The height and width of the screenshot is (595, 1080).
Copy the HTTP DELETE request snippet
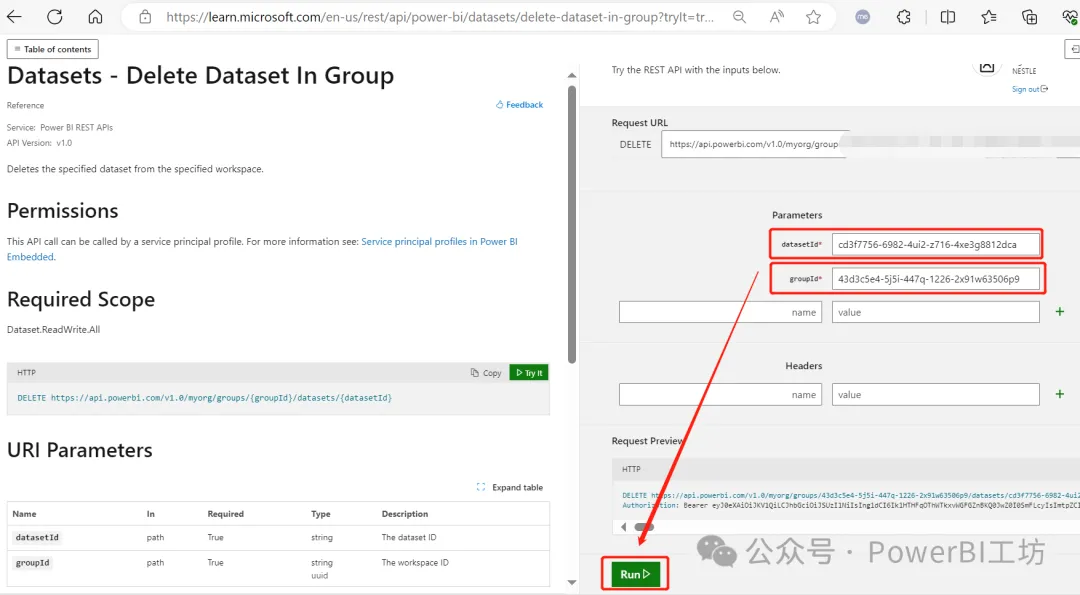[486, 373]
